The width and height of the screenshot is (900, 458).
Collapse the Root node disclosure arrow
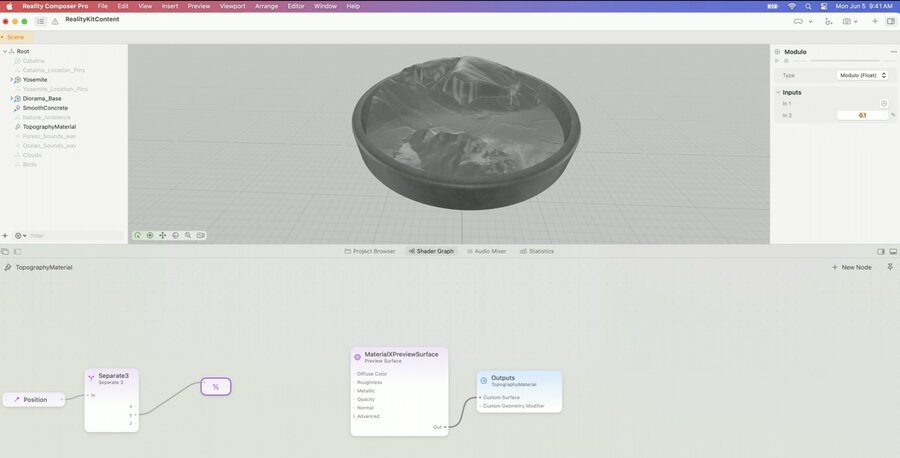(x=5, y=51)
